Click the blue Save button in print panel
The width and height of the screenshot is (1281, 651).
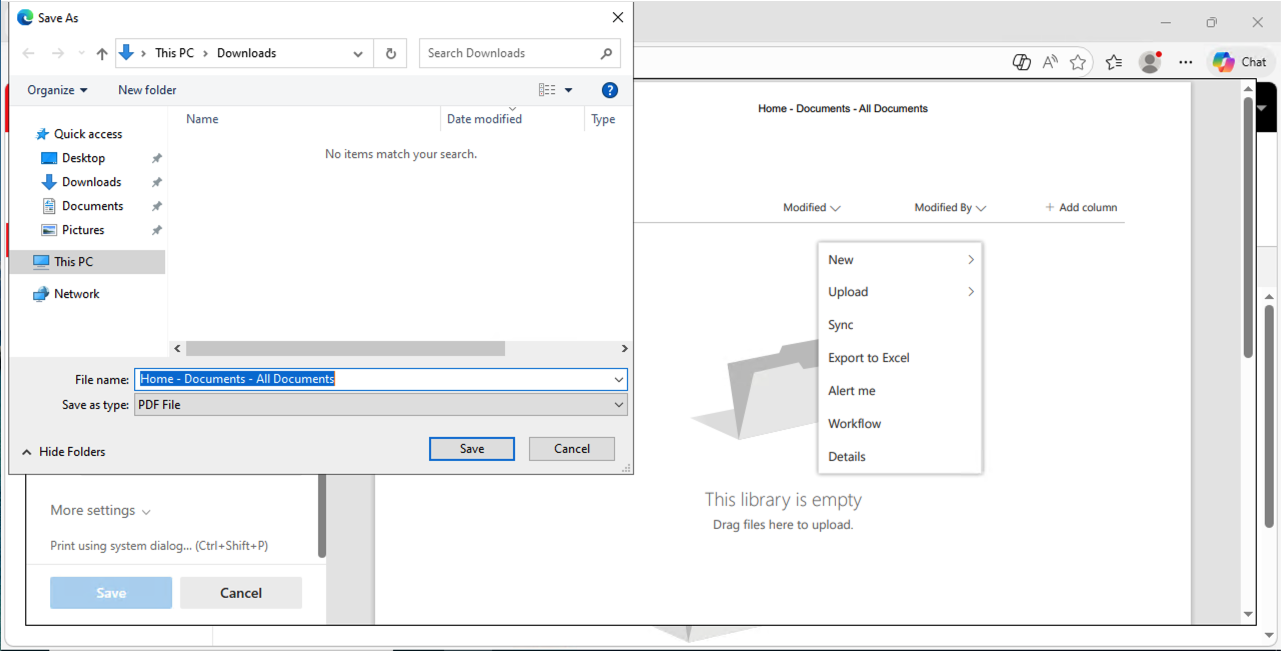[x=111, y=593]
